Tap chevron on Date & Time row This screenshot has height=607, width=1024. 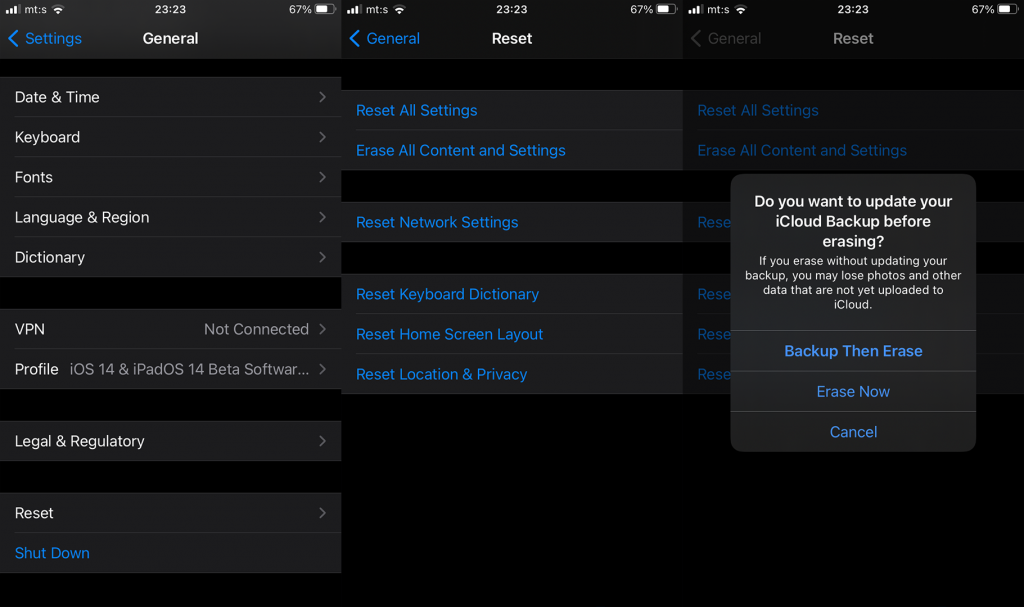[323, 97]
